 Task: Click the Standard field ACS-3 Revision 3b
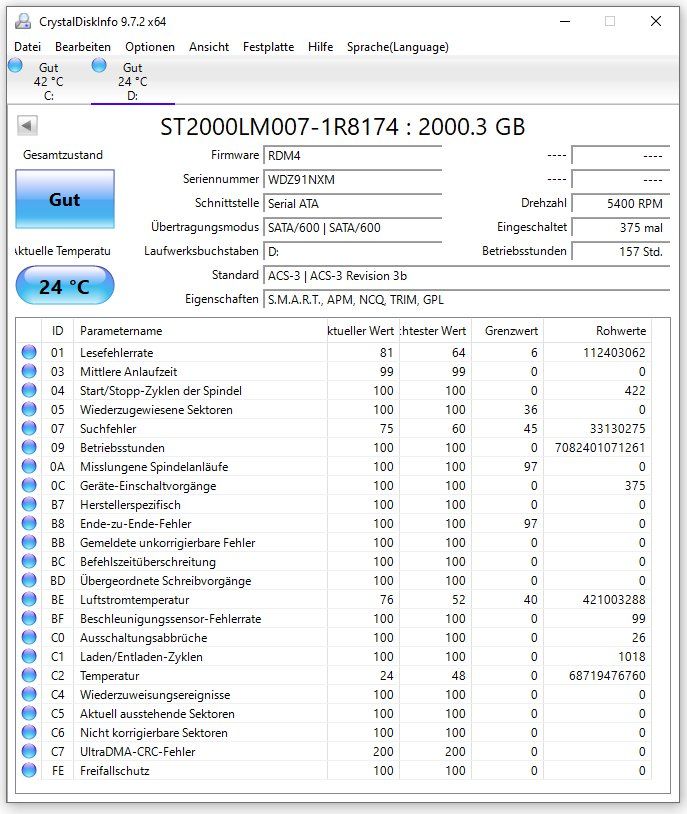click(466, 276)
